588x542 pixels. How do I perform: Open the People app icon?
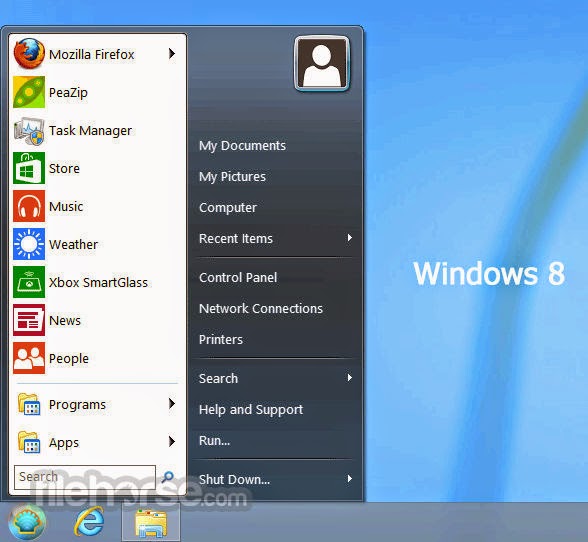pyautogui.click(x=29, y=358)
